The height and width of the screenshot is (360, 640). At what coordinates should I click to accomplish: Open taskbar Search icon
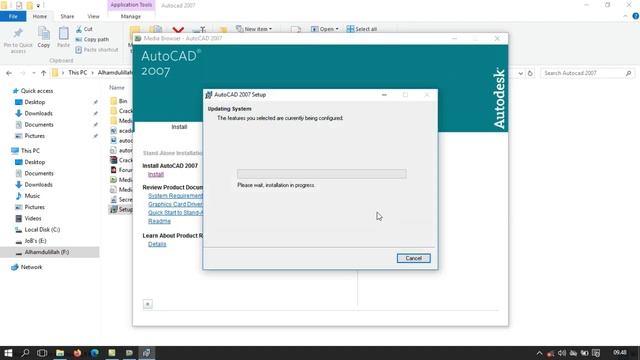pos(25,353)
